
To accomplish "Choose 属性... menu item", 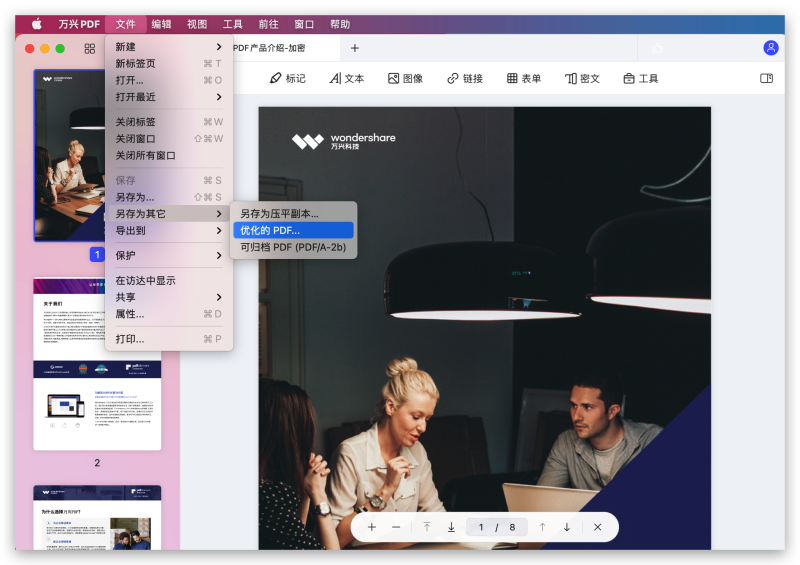I will point(169,314).
